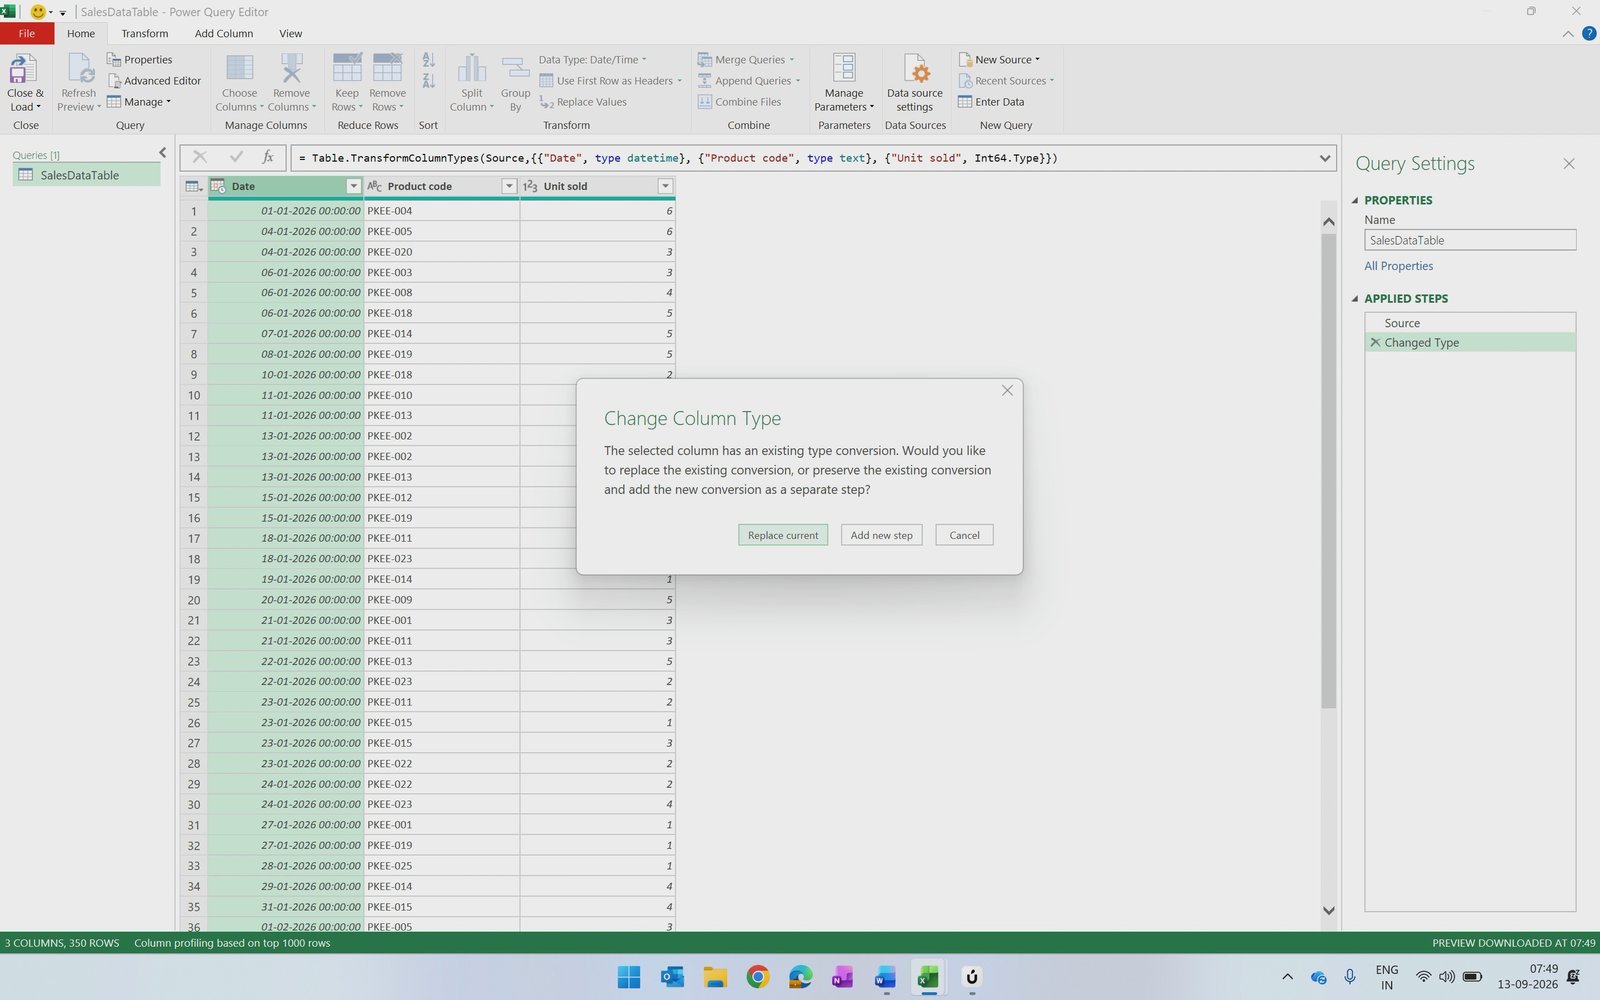Click the vertical scrollbar down arrow

coord(1329,910)
